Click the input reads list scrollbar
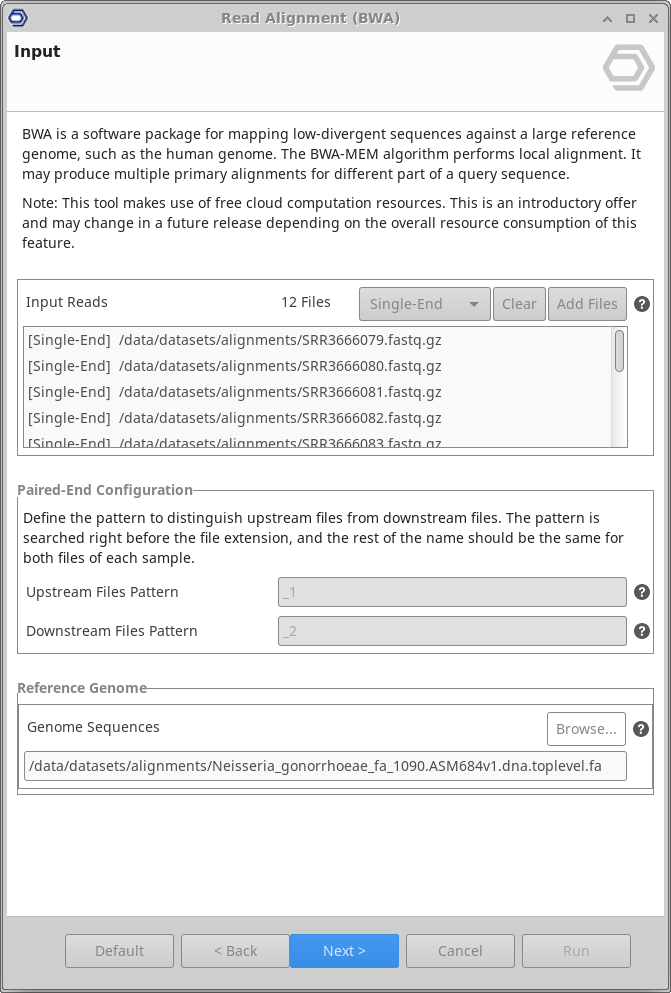Viewport: 671px width, 993px height. (620, 351)
